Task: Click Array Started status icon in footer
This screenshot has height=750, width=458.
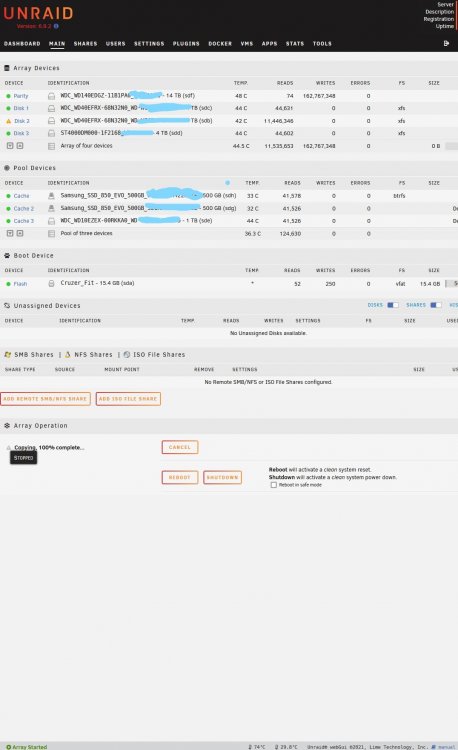Action: [x=9, y=747]
